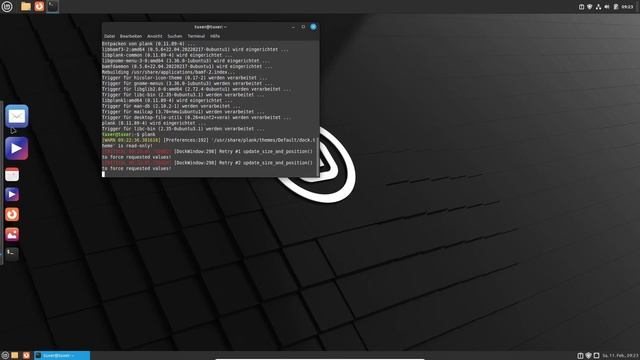The height and width of the screenshot is (360, 640).
Task: Open the orange update app in the dock
Action: tap(12, 214)
